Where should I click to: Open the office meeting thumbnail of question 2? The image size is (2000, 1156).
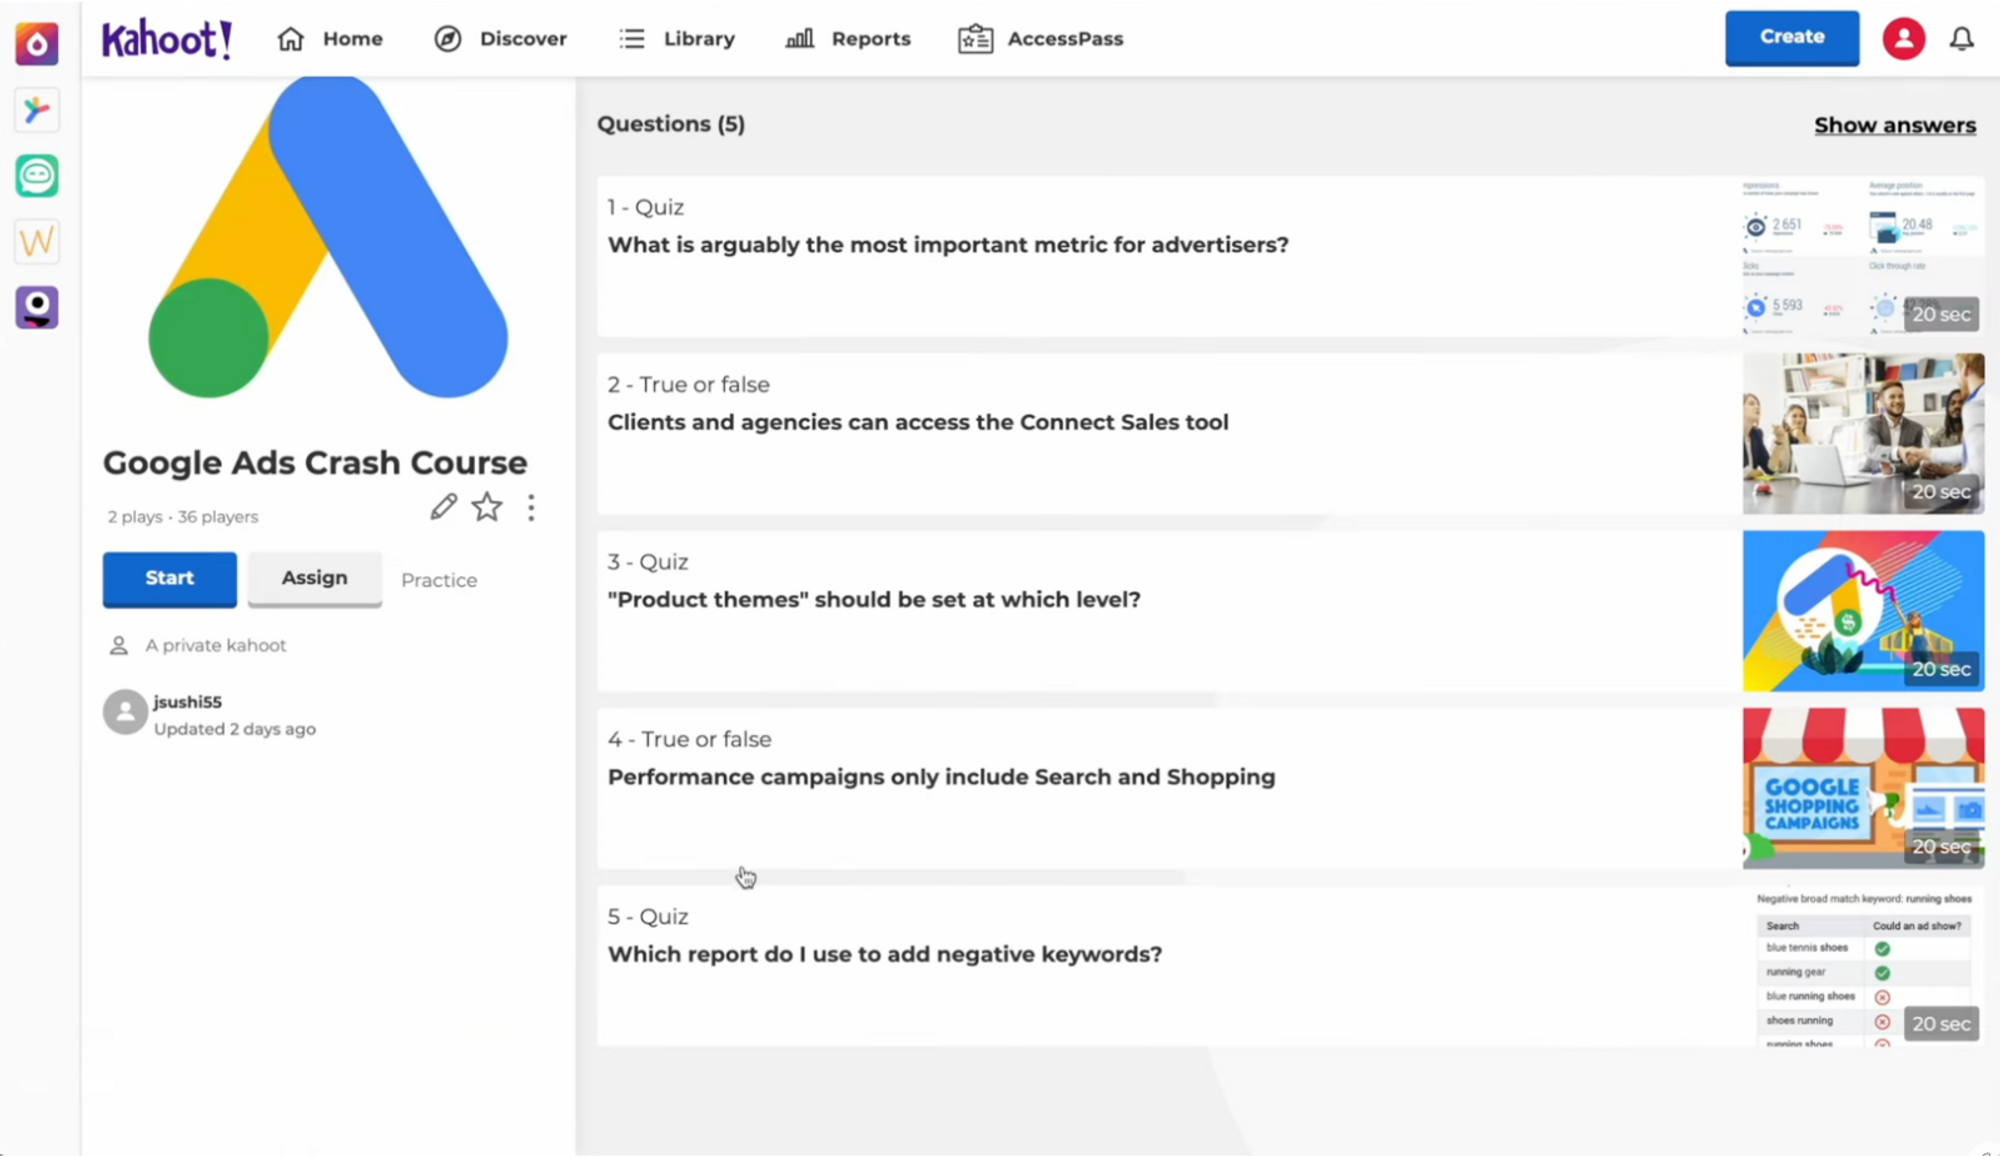(1864, 434)
